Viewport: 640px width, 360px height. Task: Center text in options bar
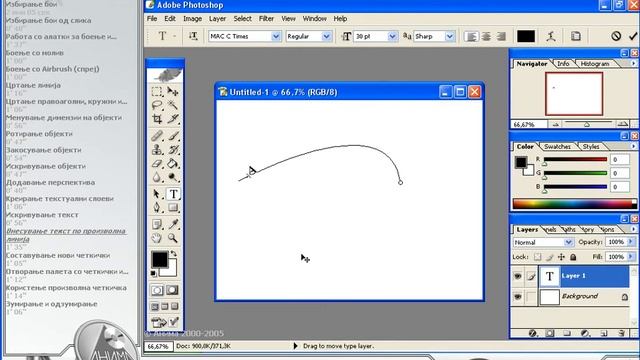point(486,36)
